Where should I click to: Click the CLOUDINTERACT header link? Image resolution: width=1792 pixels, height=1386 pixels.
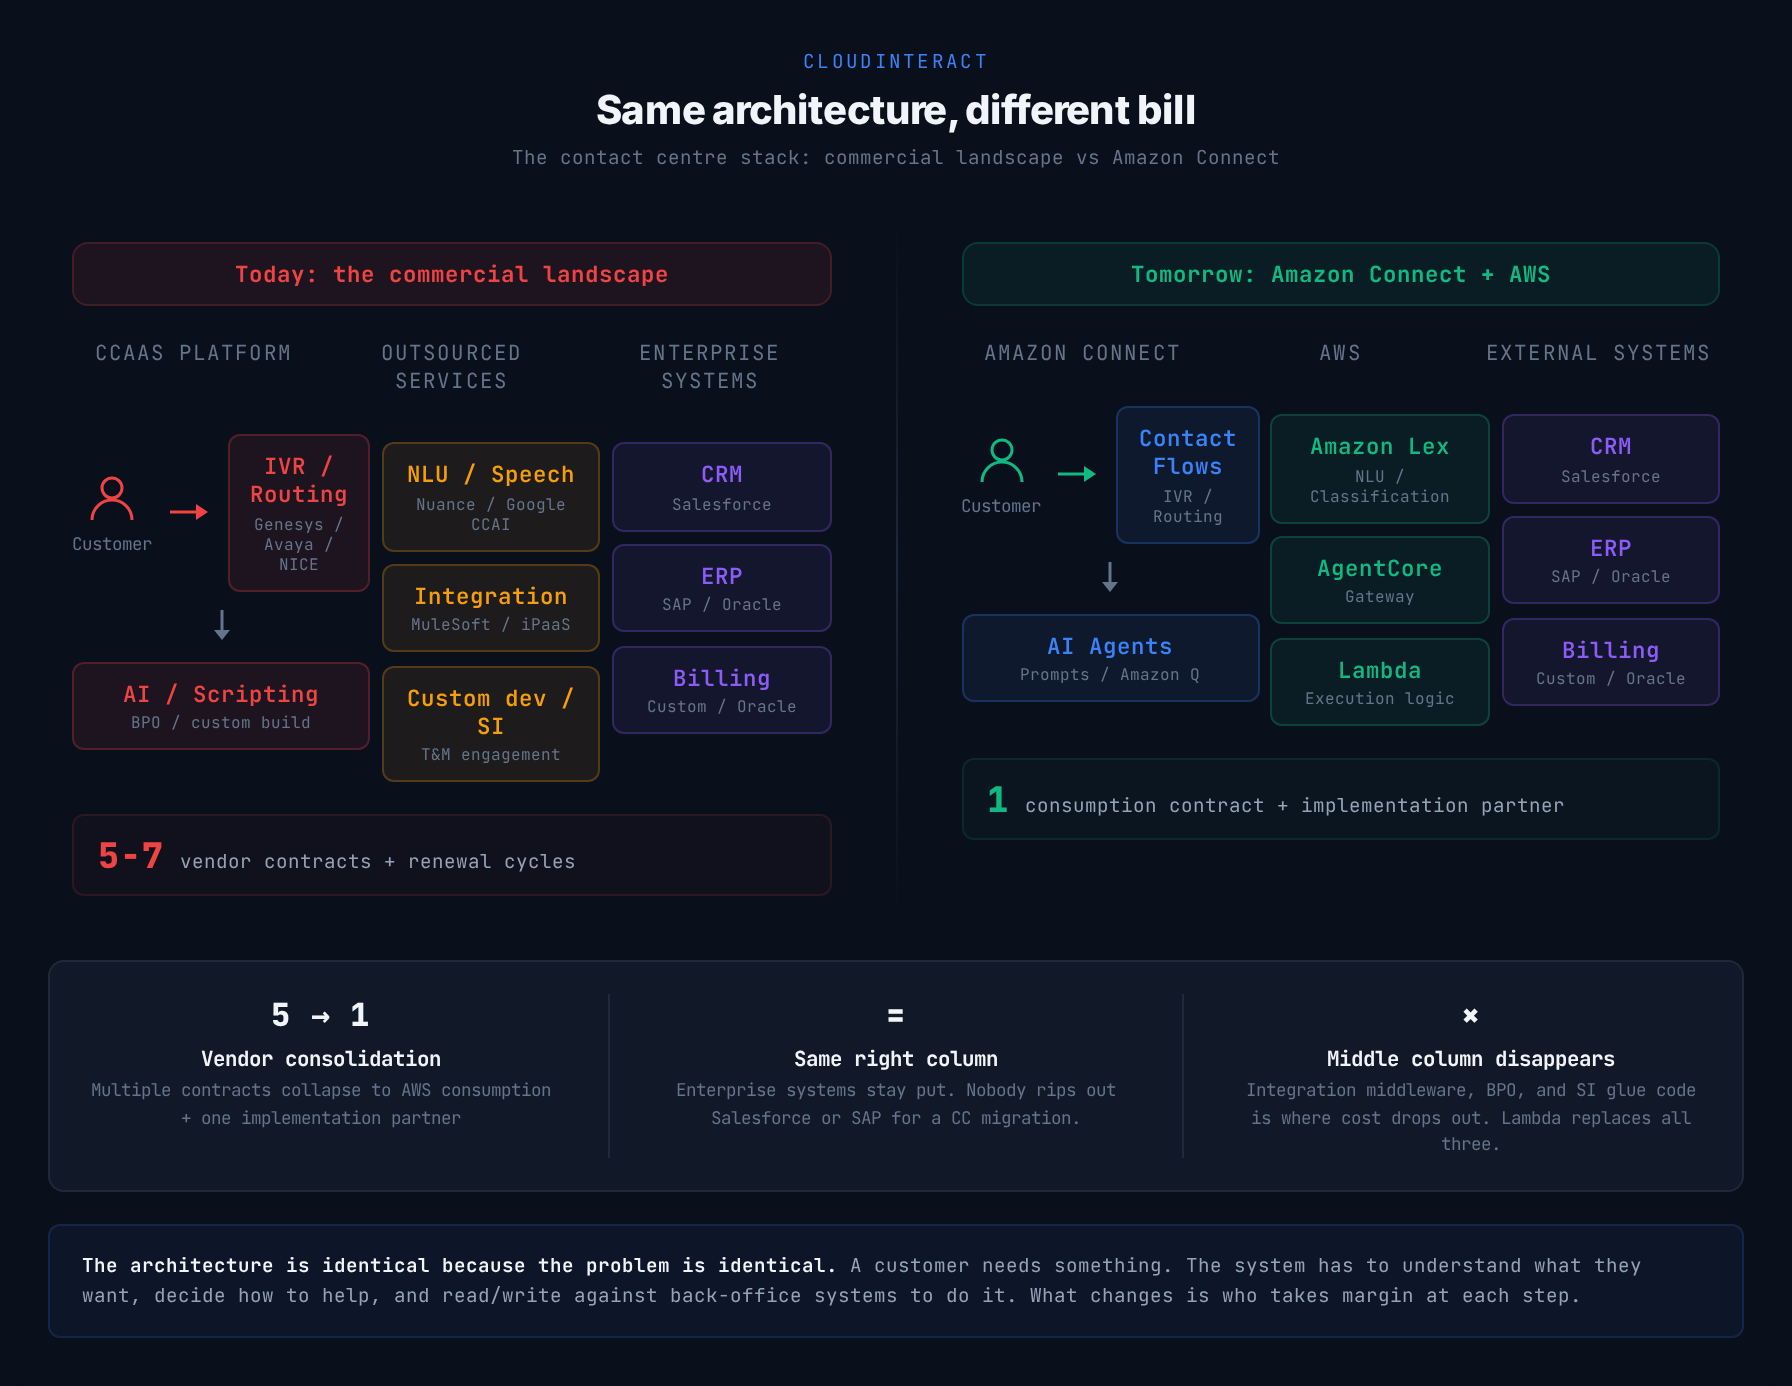click(x=895, y=60)
